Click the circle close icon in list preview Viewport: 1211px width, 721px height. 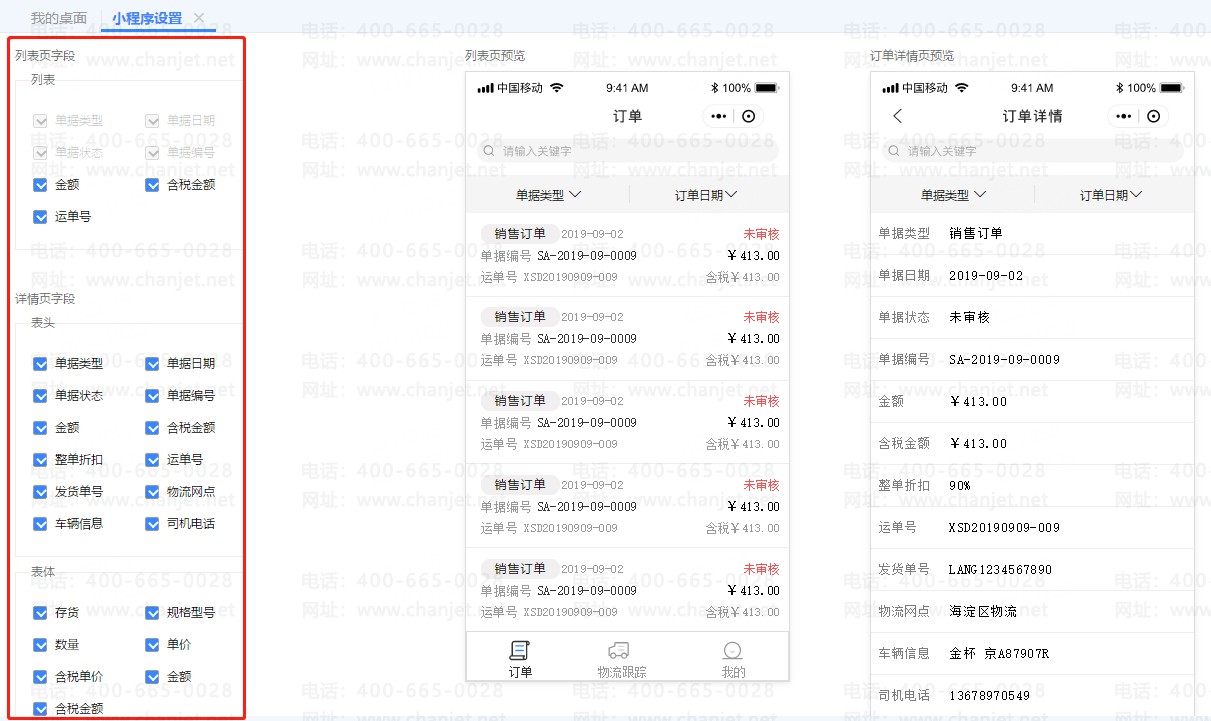pyautogui.click(x=749, y=116)
